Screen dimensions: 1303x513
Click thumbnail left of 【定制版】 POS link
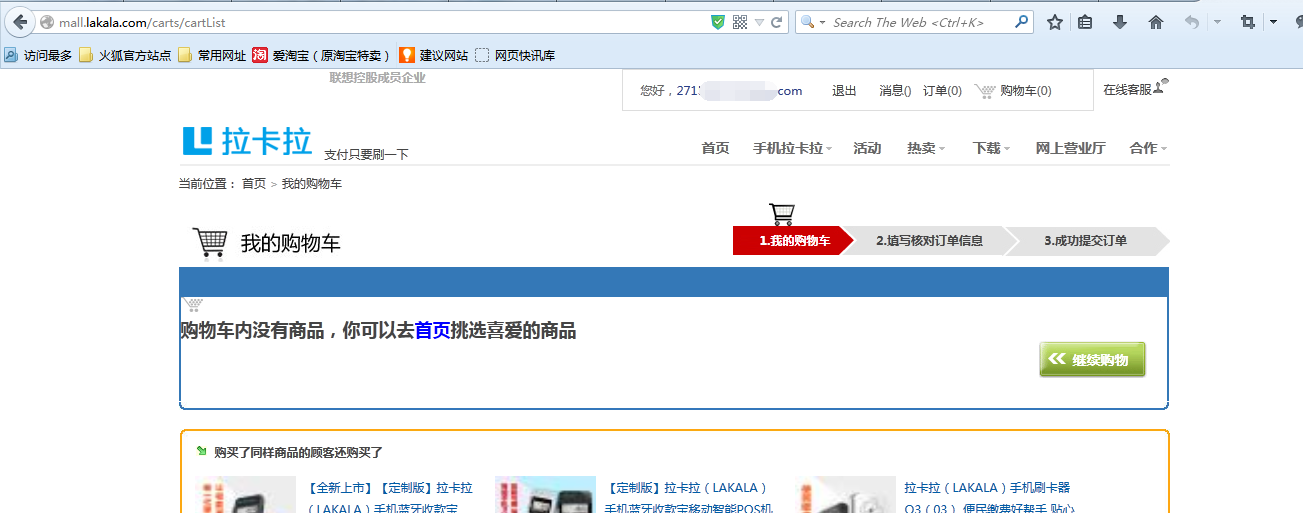click(x=546, y=495)
